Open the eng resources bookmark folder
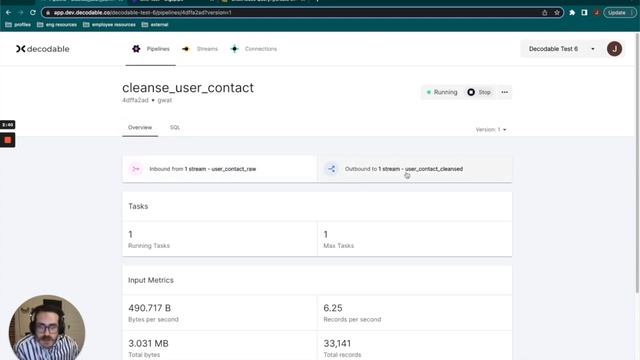 [x=57, y=25]
